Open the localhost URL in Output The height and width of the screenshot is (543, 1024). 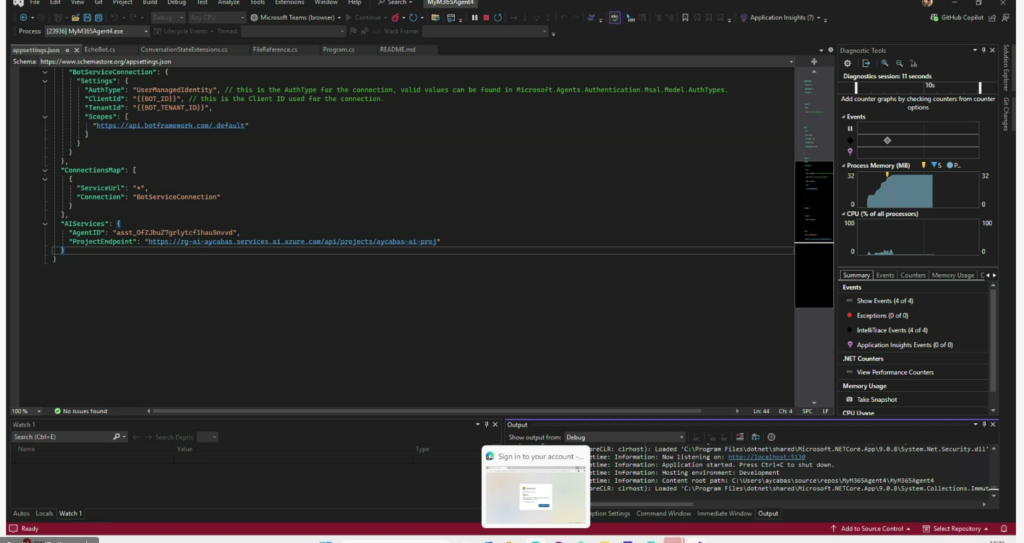[766, 457]
